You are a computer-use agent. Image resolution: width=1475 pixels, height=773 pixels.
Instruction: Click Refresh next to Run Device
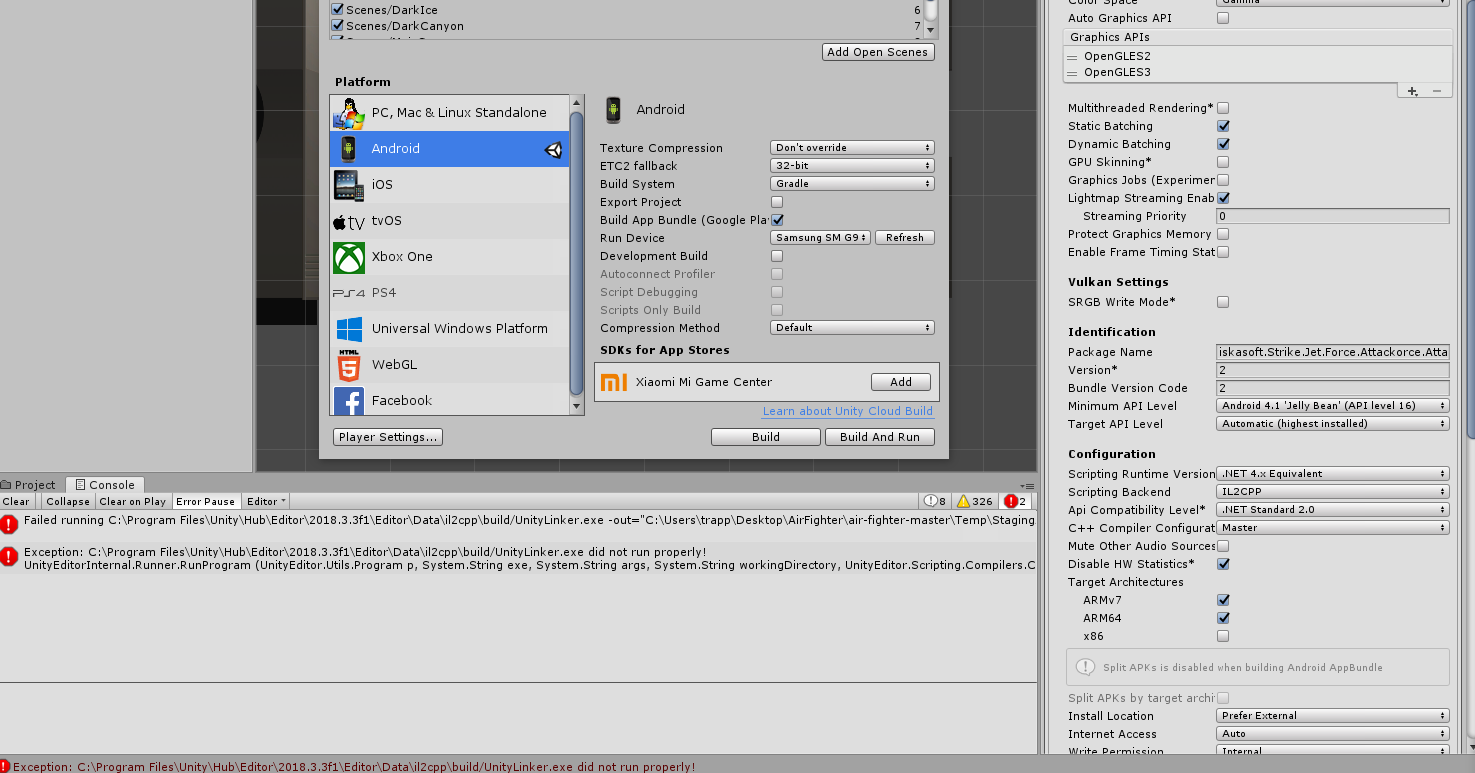click(905, 238)
